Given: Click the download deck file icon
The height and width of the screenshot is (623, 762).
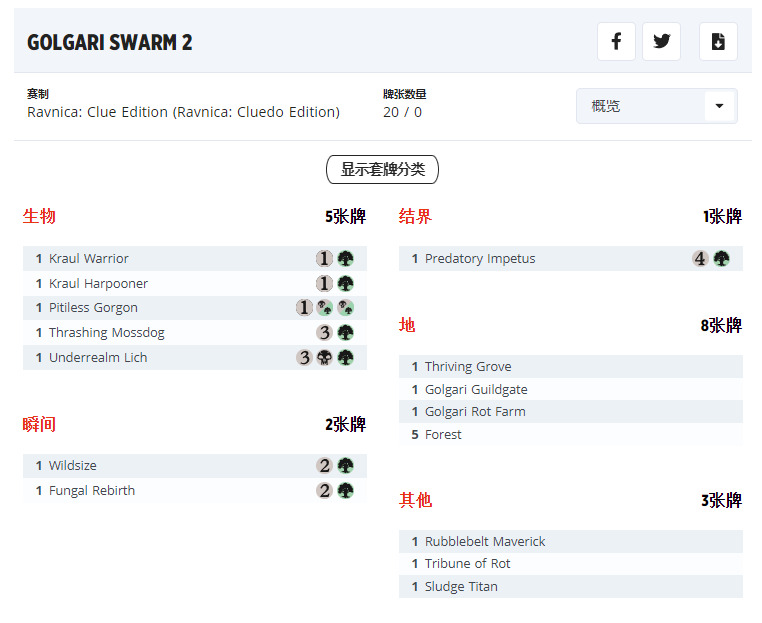Looking at the screenshot, I should tap(717, 42).
